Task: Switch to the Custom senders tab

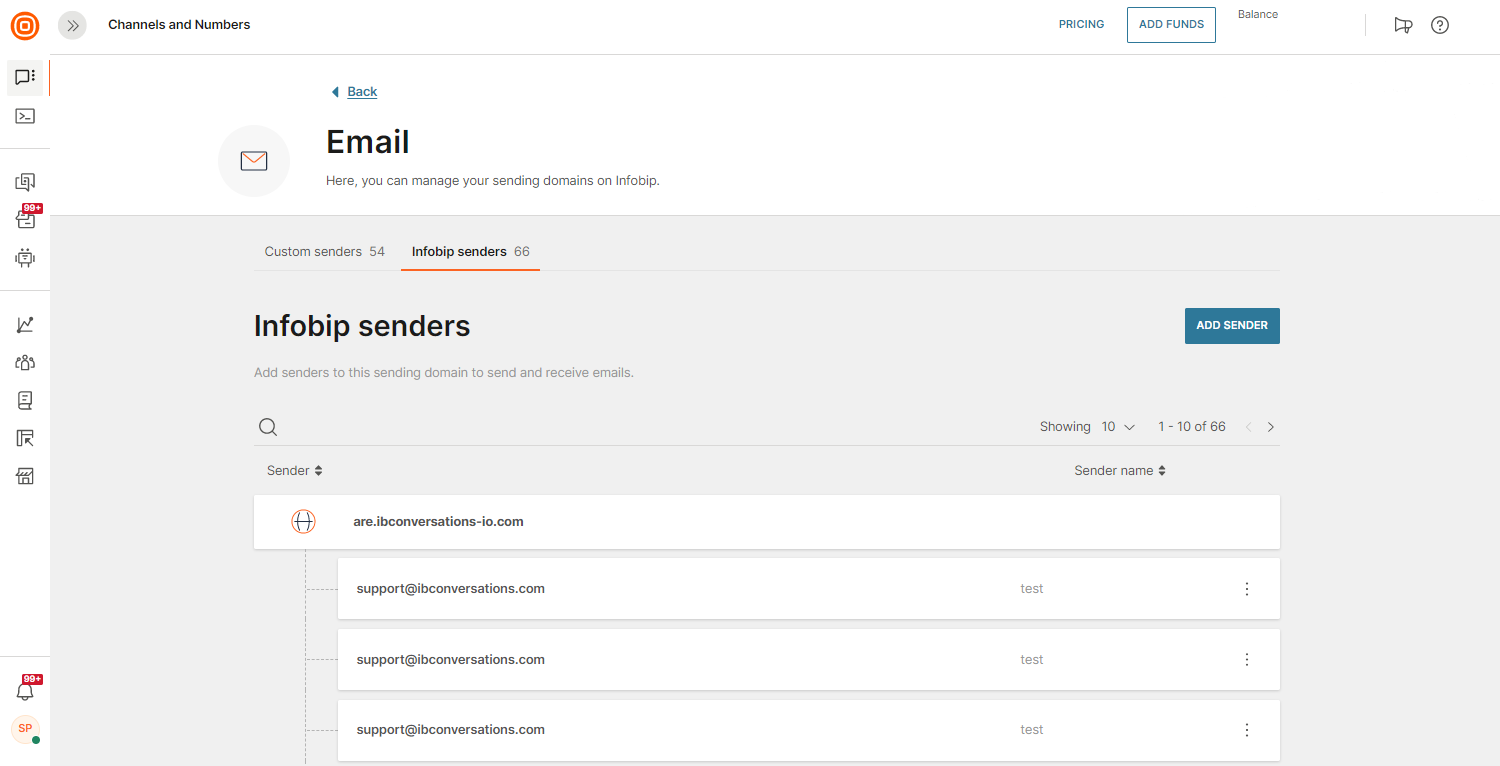Action: coord(324,252)
